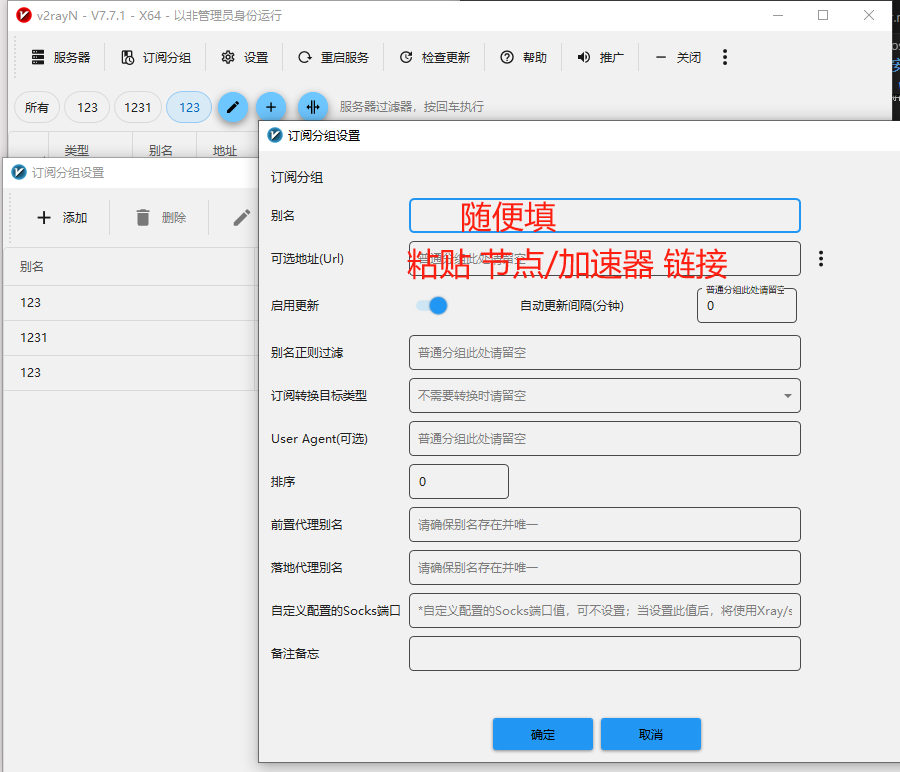Click the 添加 plus icon

[44, 217]
